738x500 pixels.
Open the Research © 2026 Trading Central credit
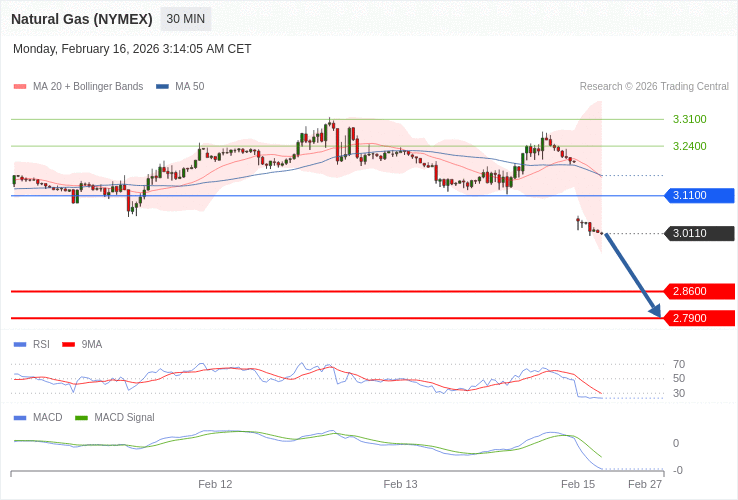click(x=654, y=87)
